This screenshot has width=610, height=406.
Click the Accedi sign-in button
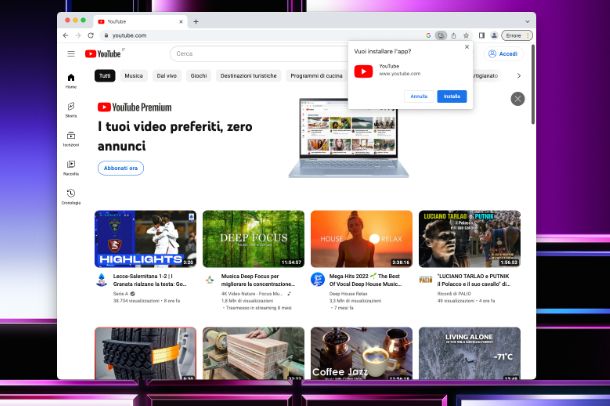tap(503, 54)
